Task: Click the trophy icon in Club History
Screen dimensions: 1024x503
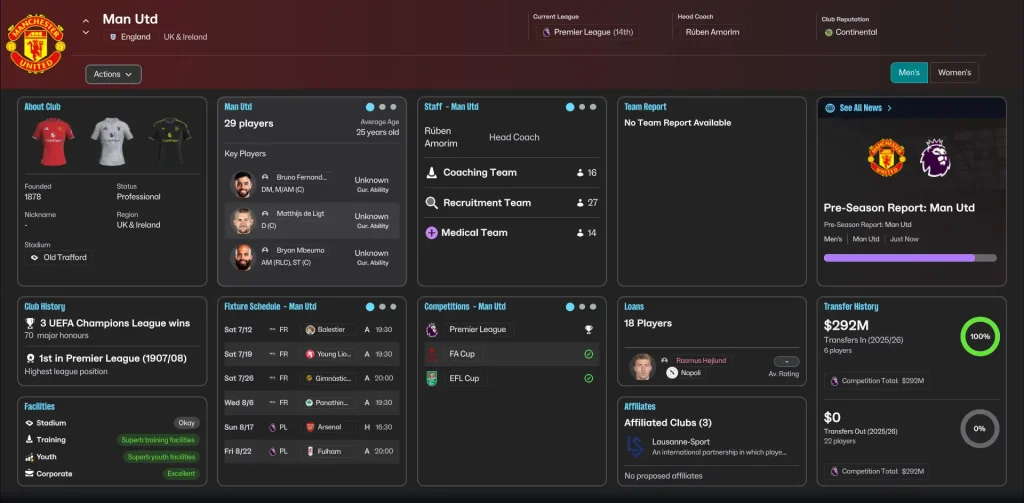Action: tap(29, 323)
